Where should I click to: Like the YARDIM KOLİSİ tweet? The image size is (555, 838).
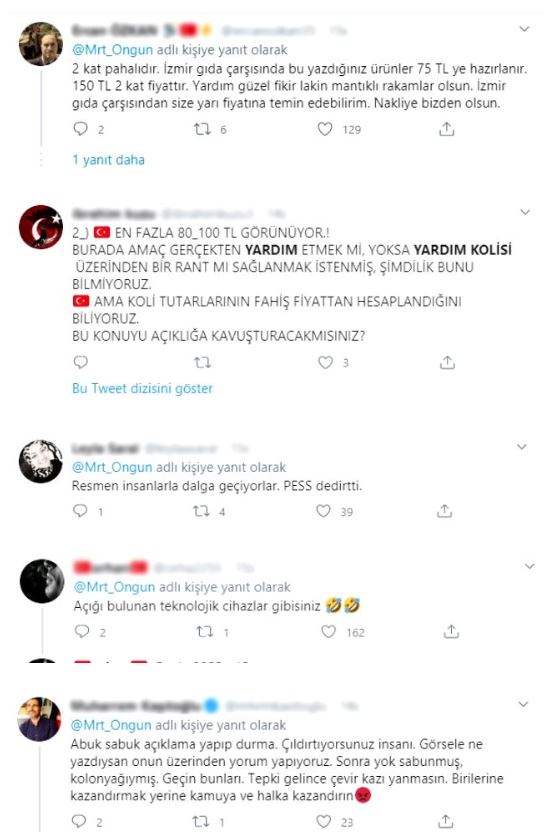326,362
